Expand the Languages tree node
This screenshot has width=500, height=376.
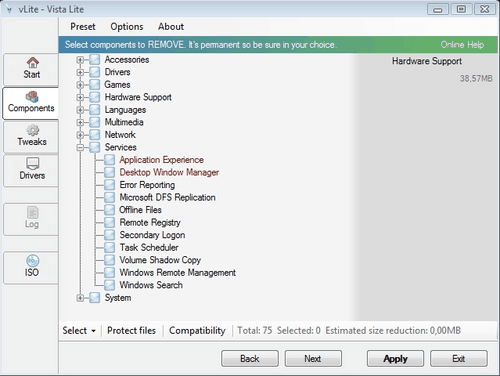tap(80, 110)
